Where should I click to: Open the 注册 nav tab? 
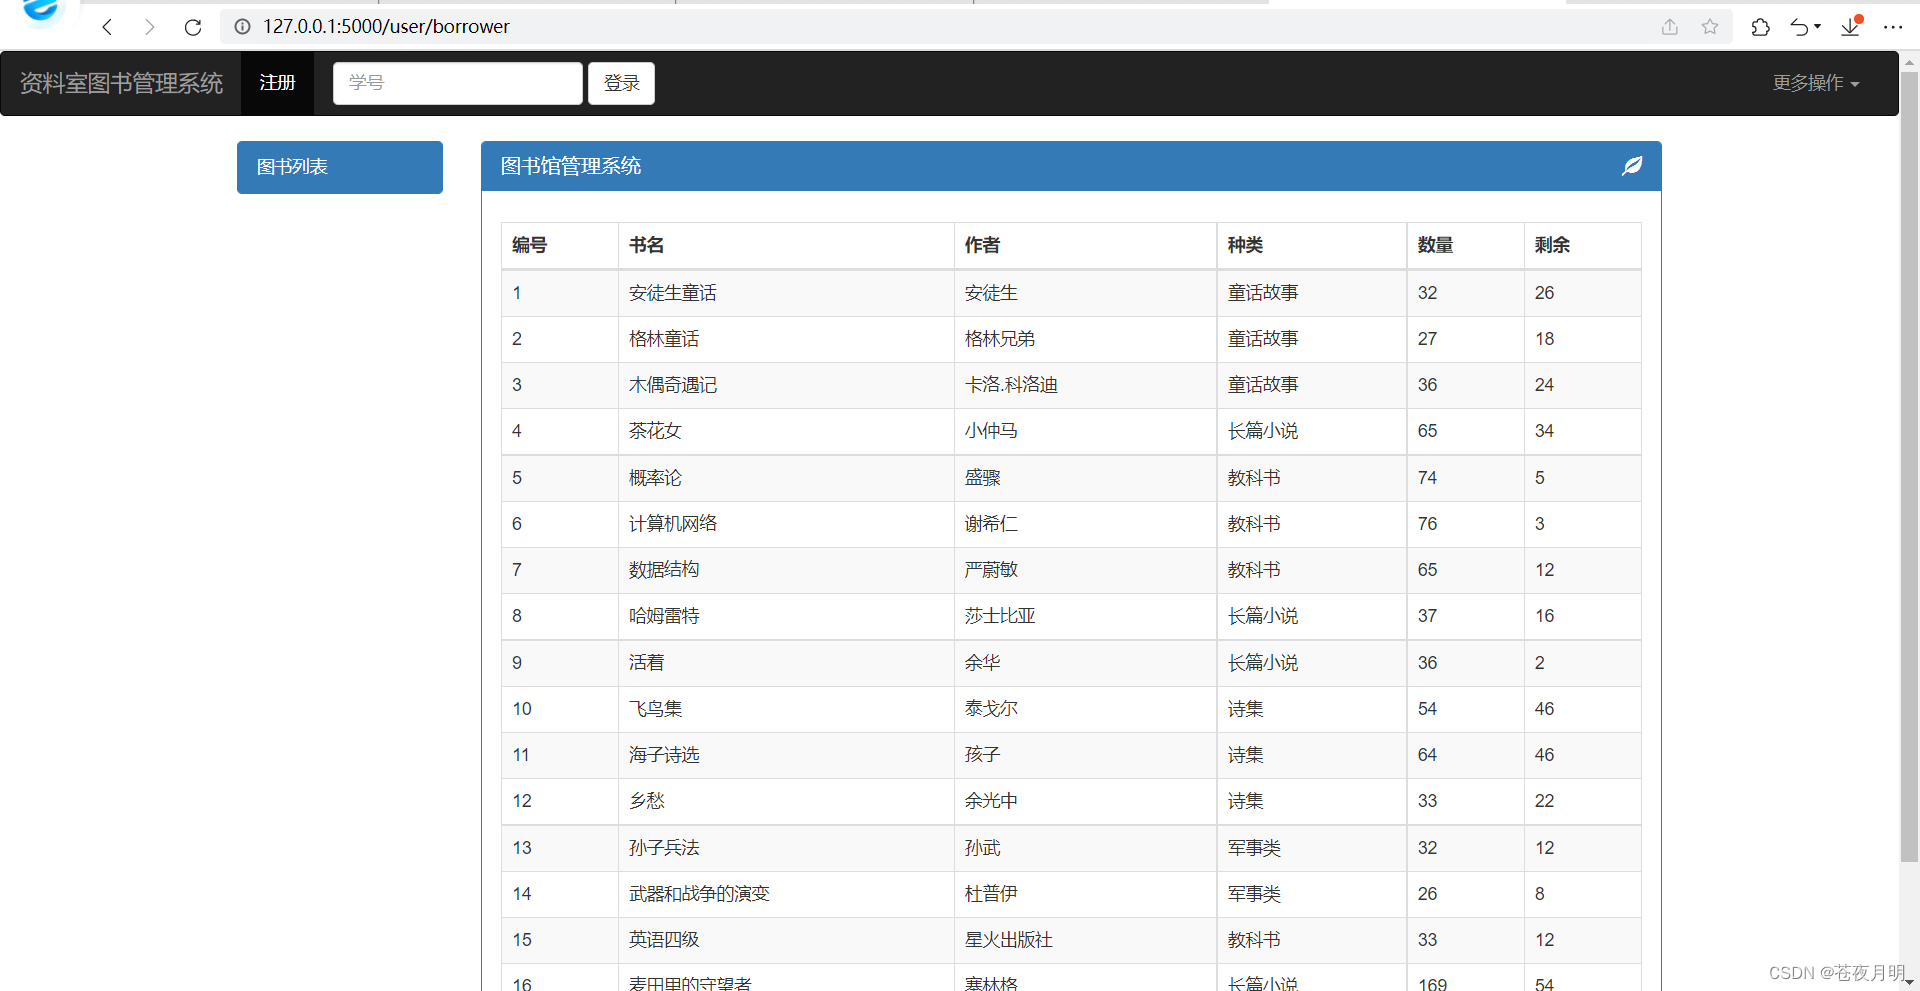pyautogui.click(x=277, y=83)
